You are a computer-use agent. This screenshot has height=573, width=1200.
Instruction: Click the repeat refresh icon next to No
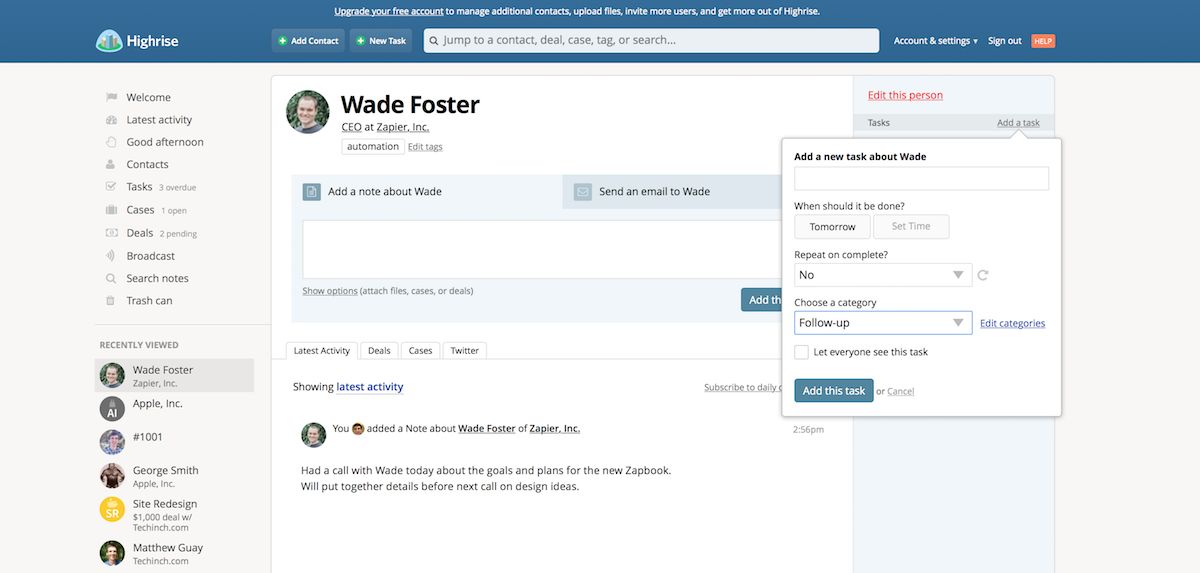[x=983, y=275]
